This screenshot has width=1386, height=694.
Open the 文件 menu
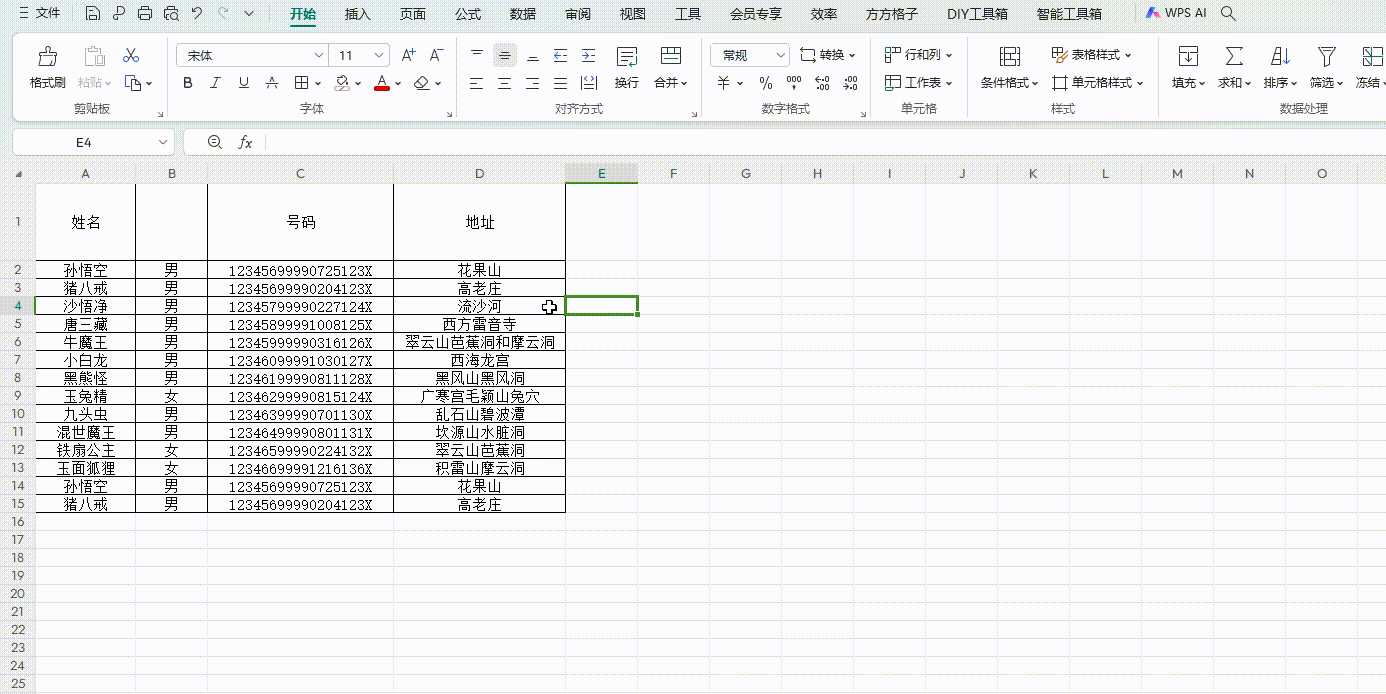(38, 14)
